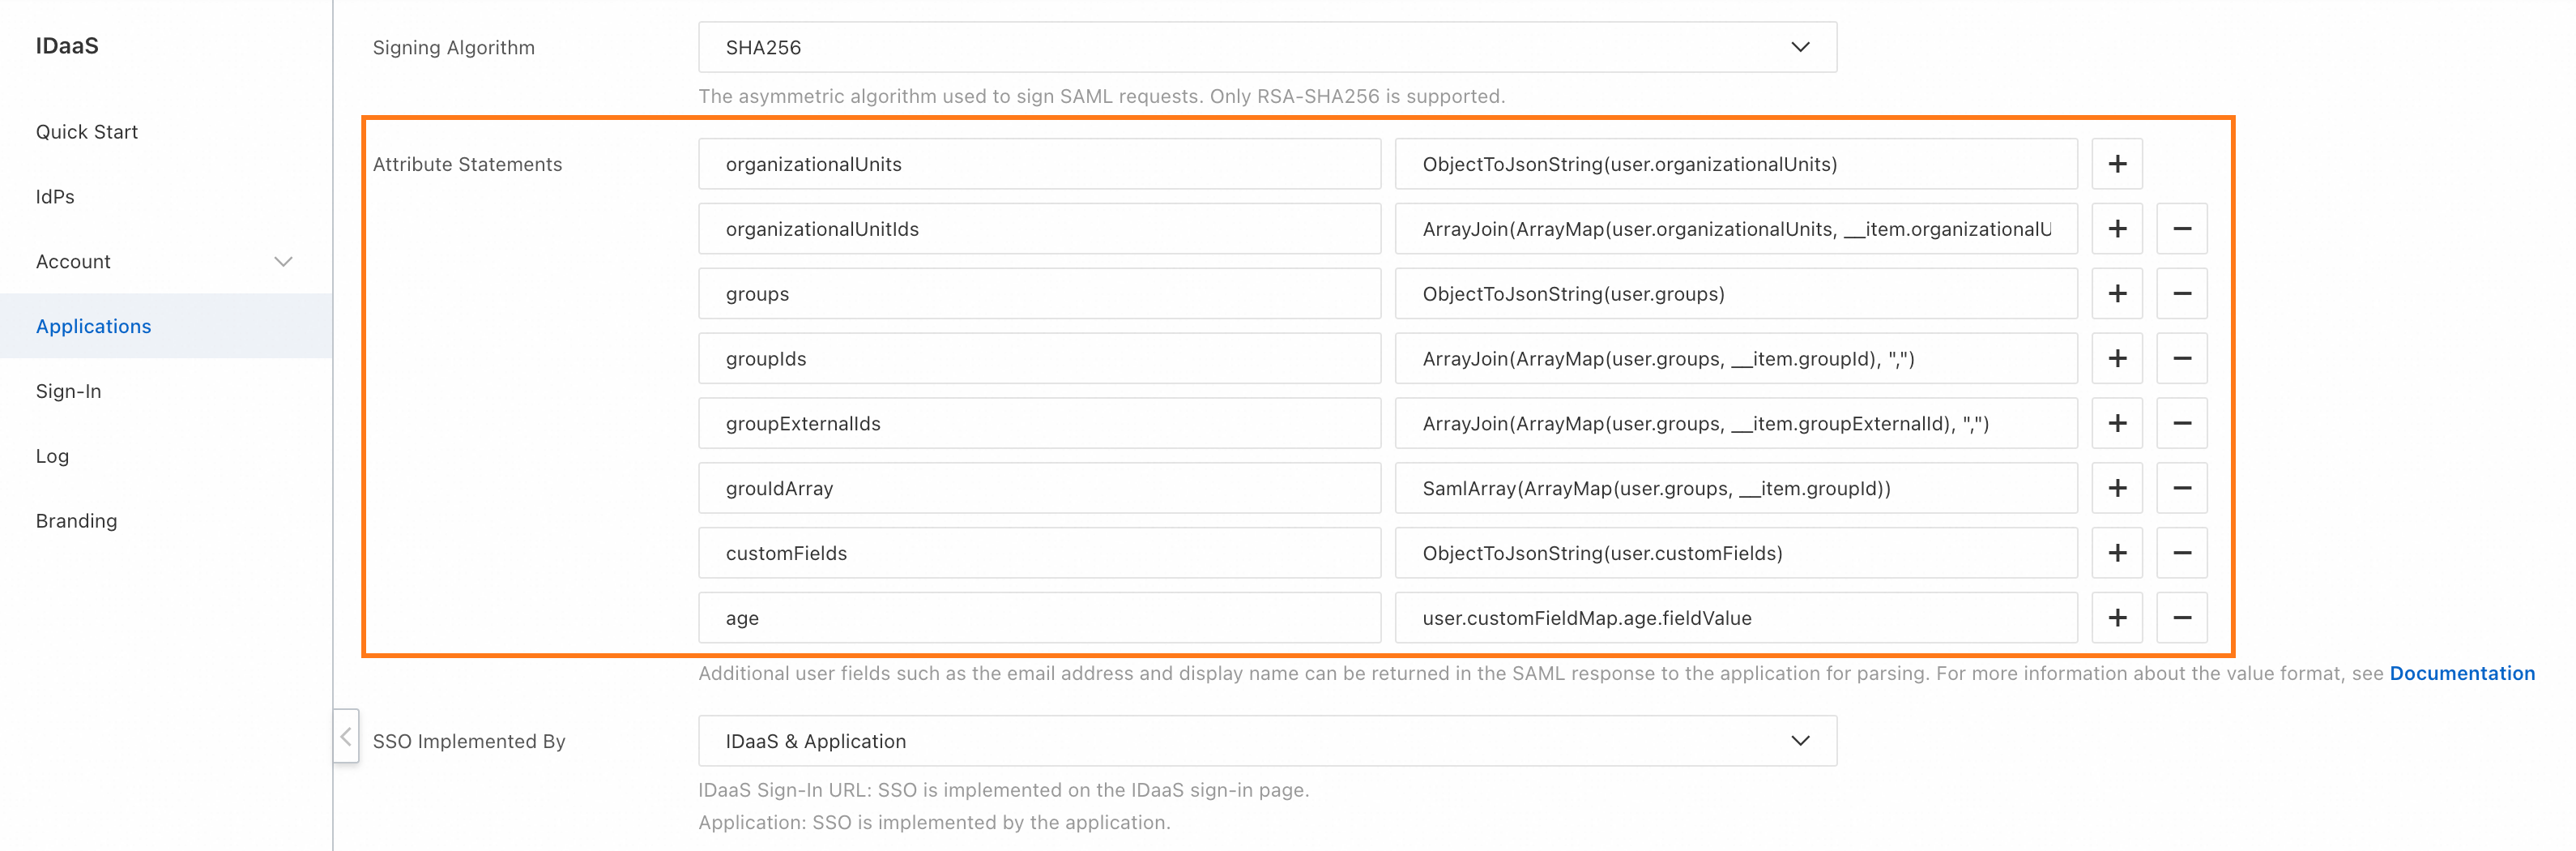The width and height of the screenshot is (2576, 851).
Task: Click the Attribute Statements label
Action: [x=467, y=164]
